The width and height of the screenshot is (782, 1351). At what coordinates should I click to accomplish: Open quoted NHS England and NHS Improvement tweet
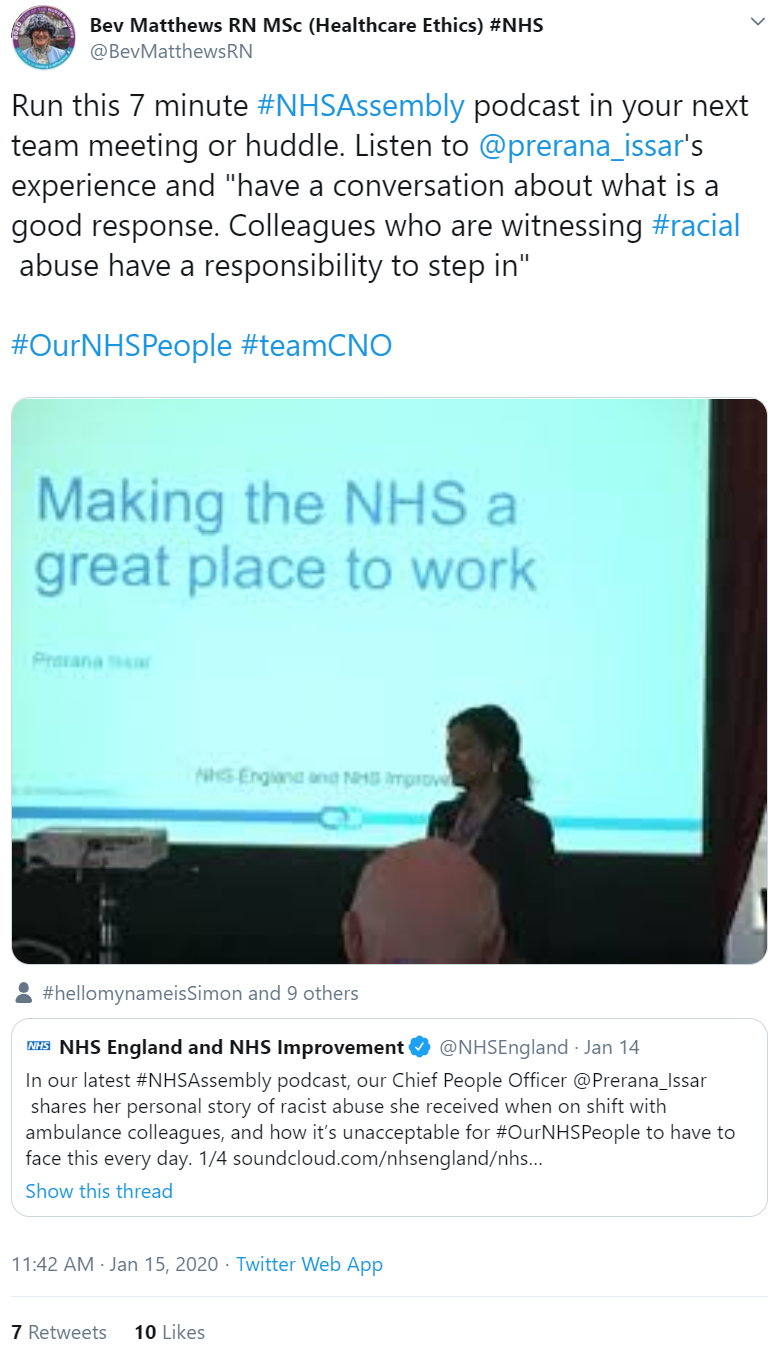tap(389, 1116)
